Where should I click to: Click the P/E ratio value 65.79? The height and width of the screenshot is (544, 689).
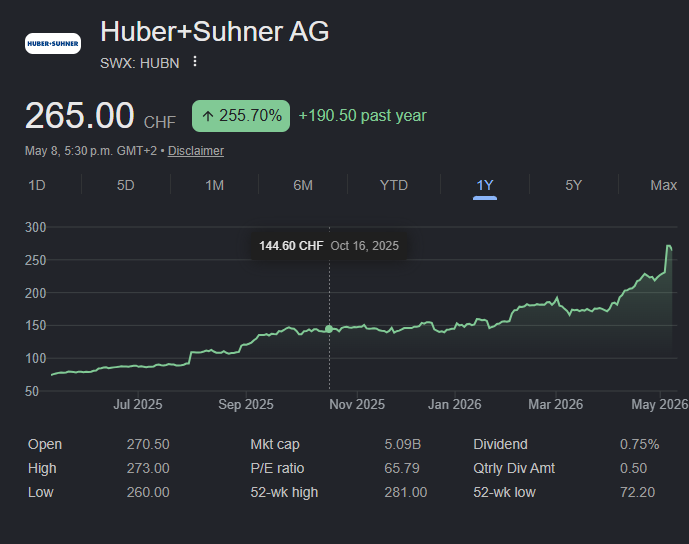402,468
